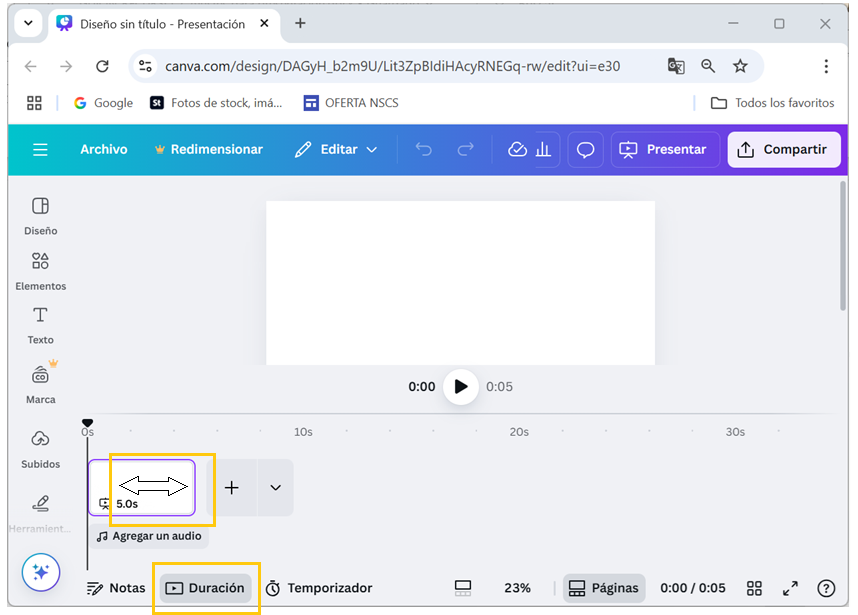The image size is (858, 615).
Task: Click Agregar un audio
Action: 148,536
